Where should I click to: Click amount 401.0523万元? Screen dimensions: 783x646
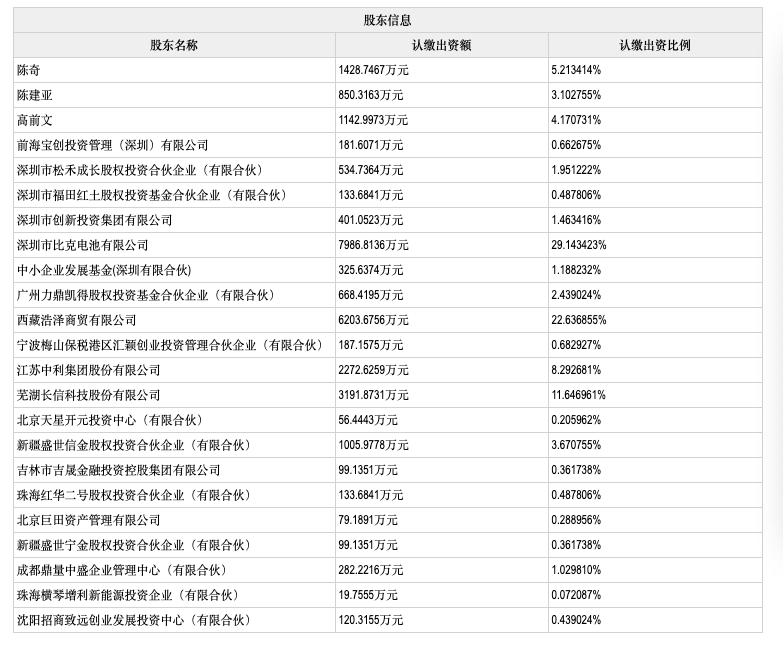point(371,220)
